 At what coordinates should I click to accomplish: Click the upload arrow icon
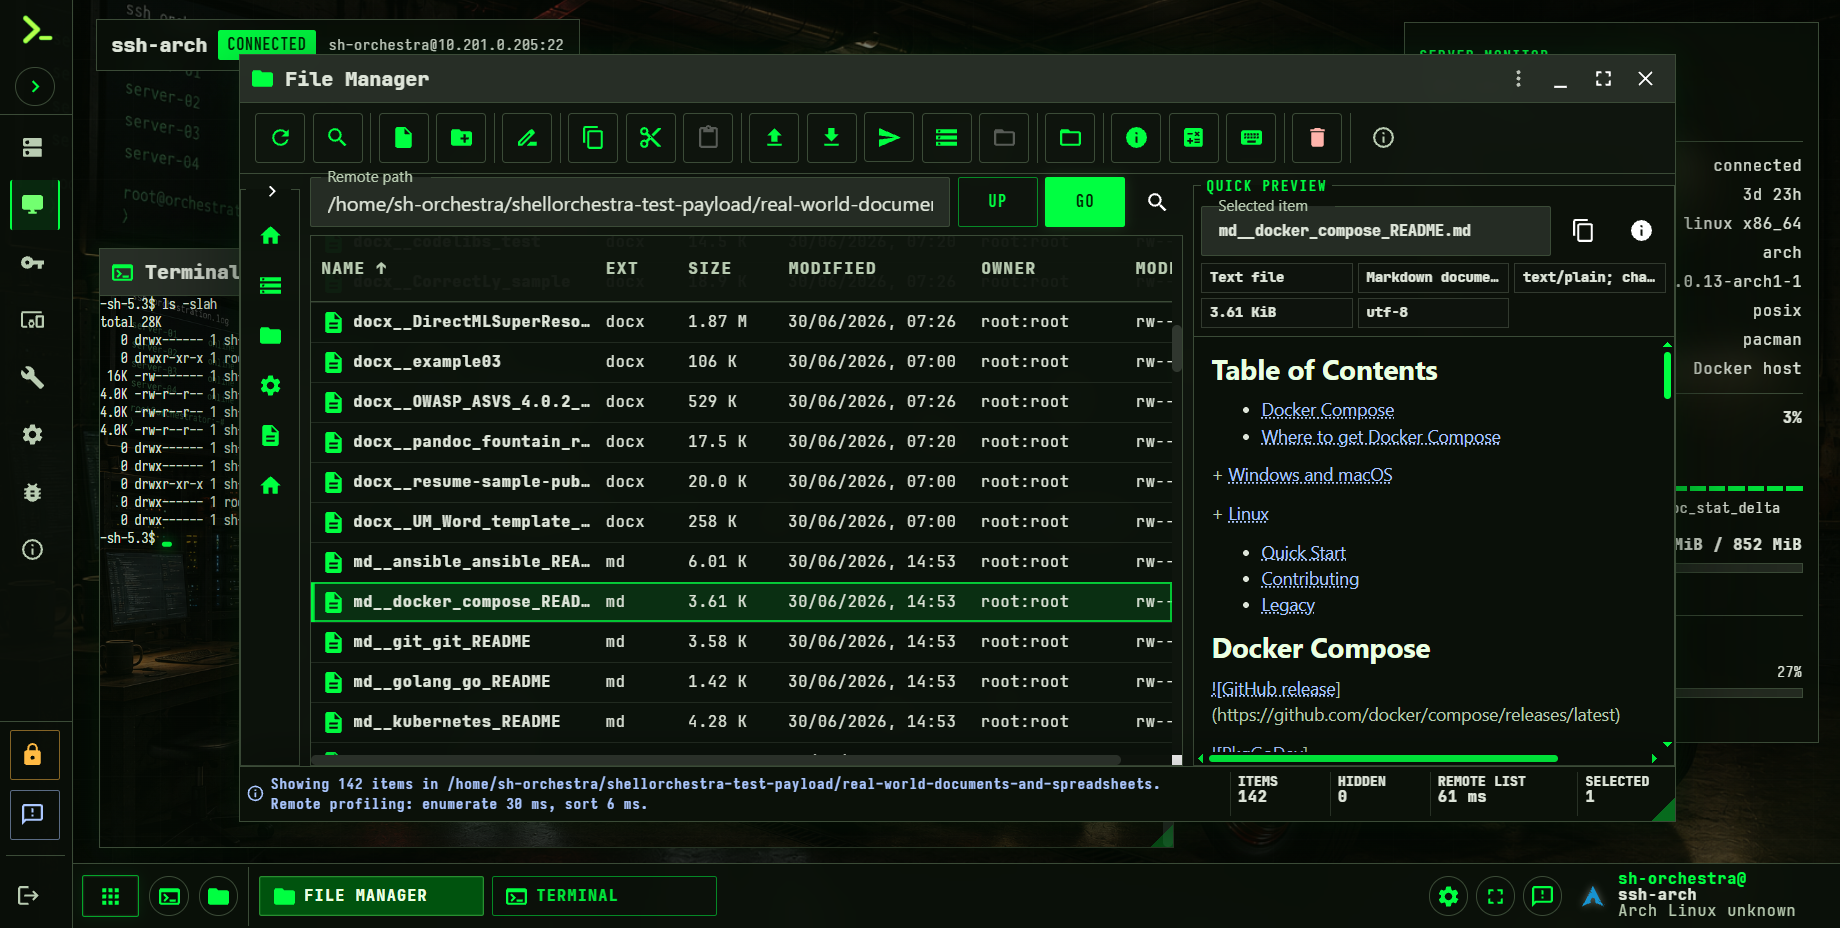[774, 138]
